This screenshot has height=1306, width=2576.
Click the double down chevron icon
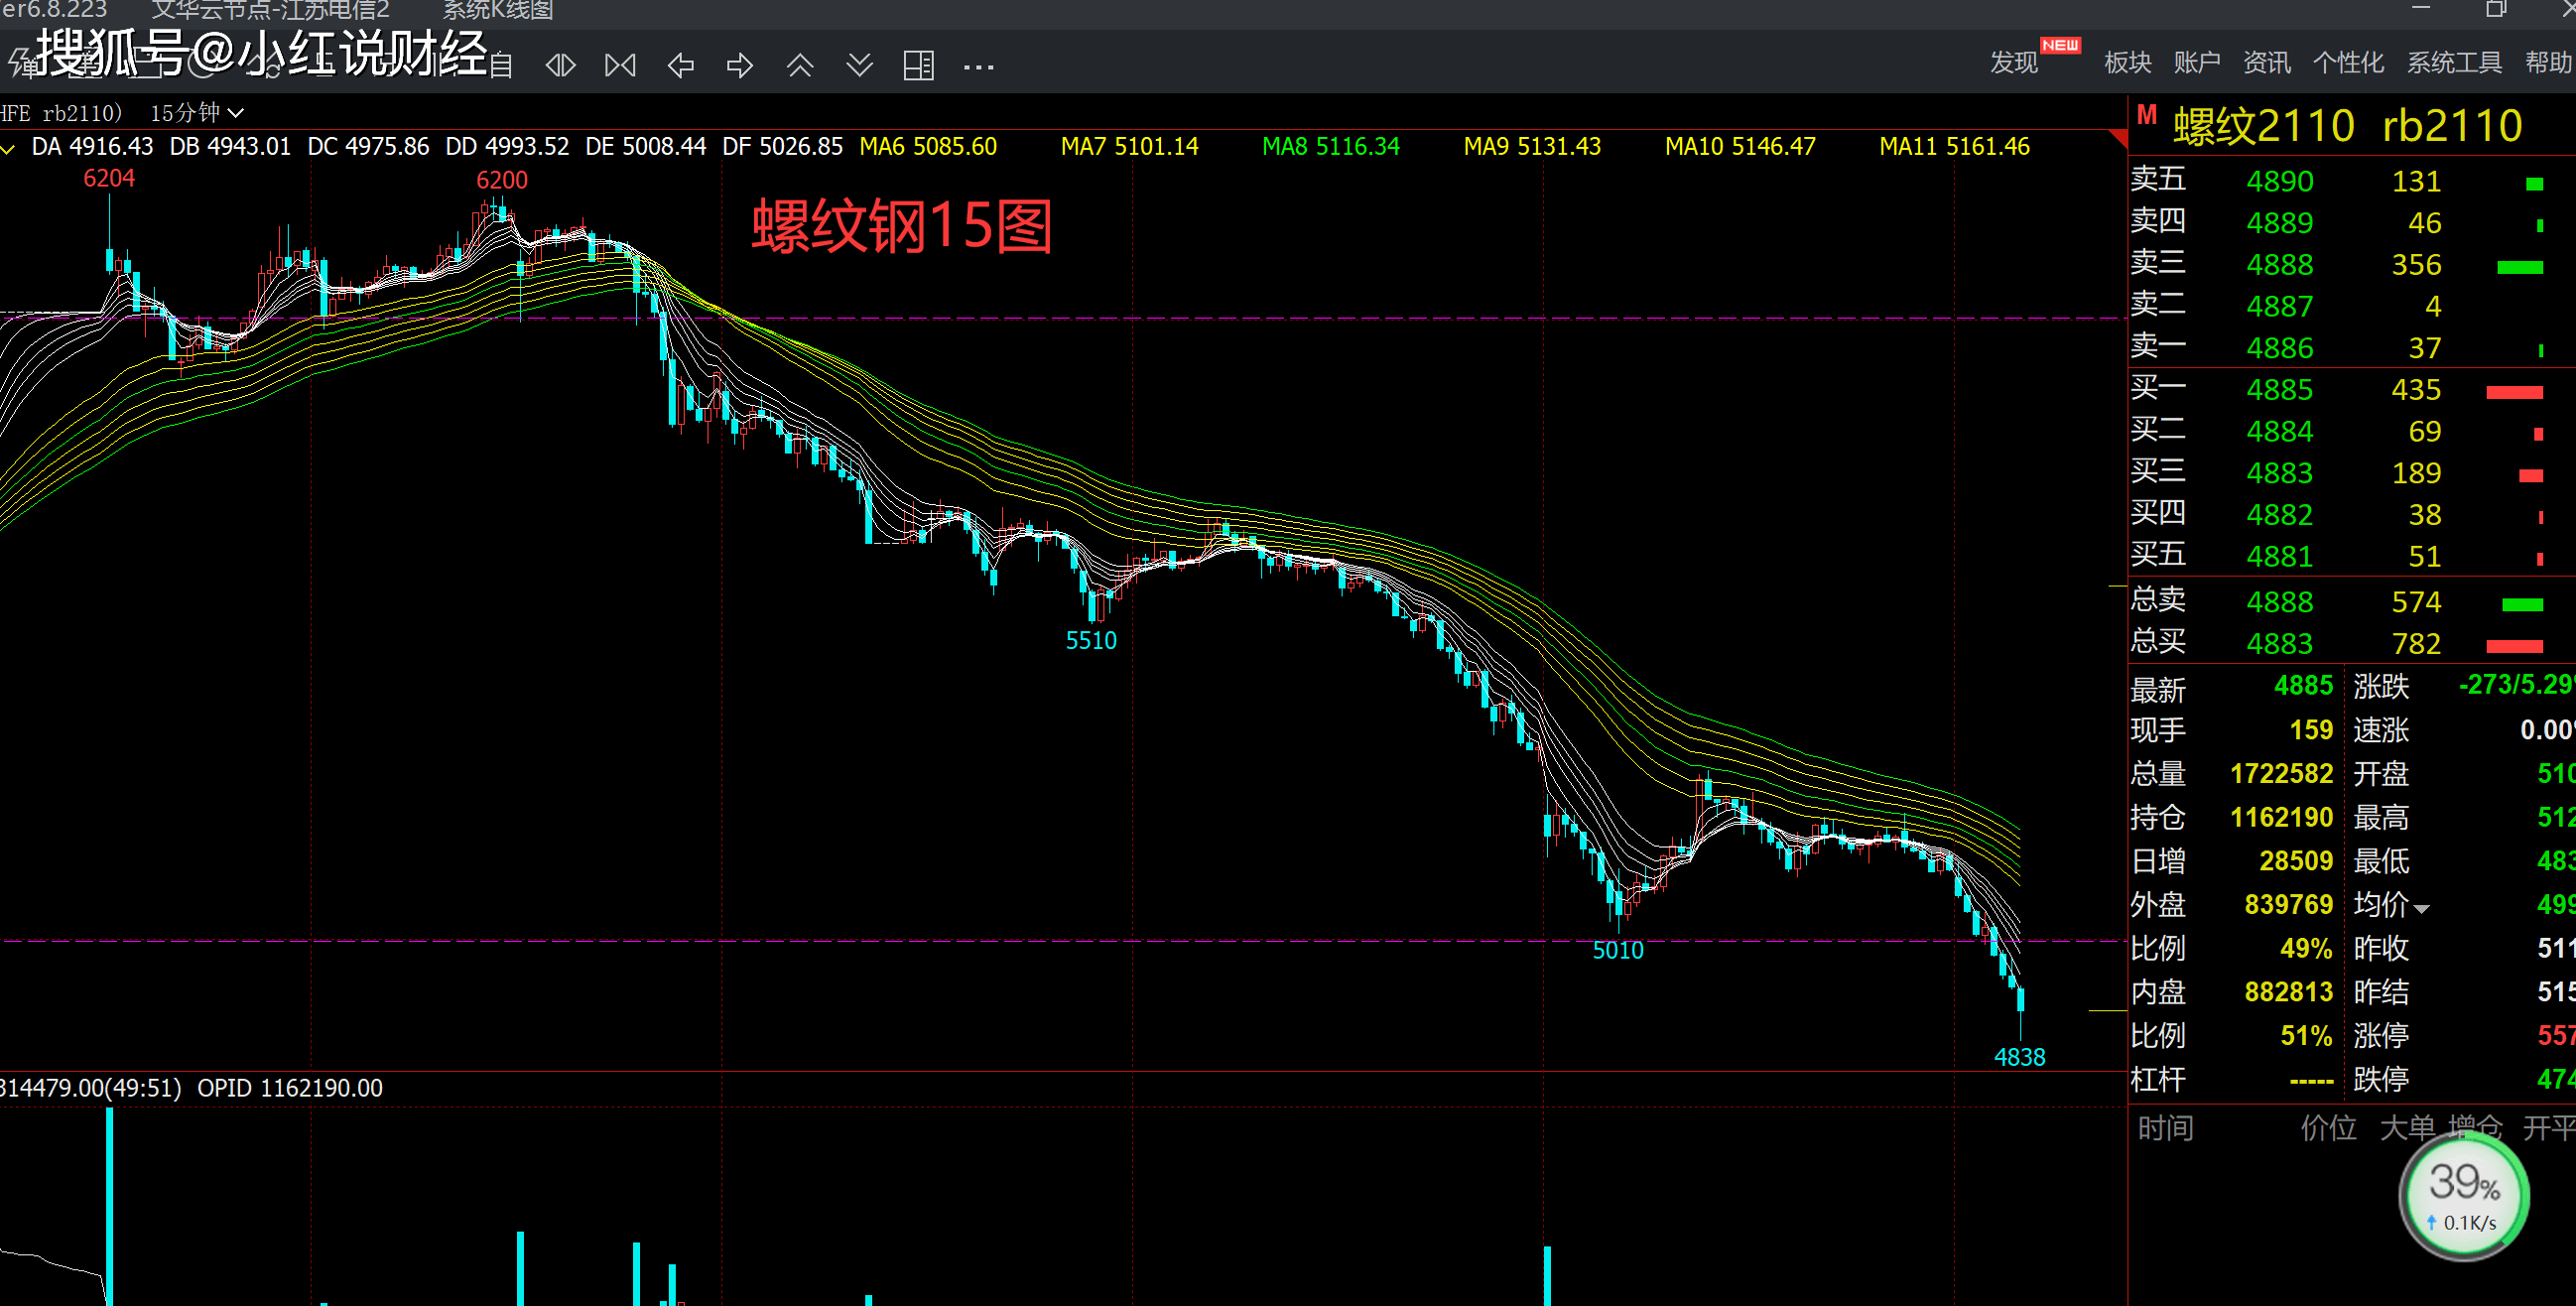[x=859, y=66]
